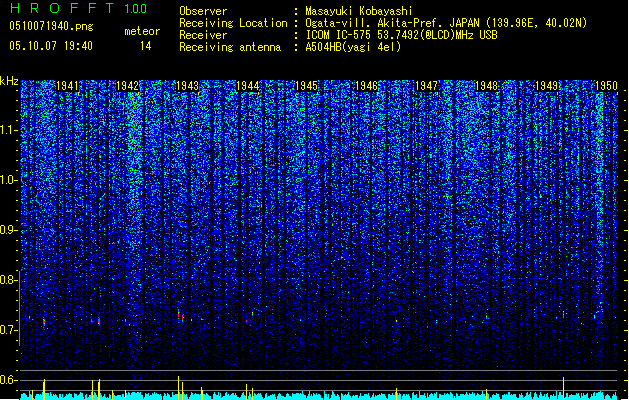The width and height of the screenshot is (629, 400).
Task: Click the meteor label
Action: click(142, 31)
